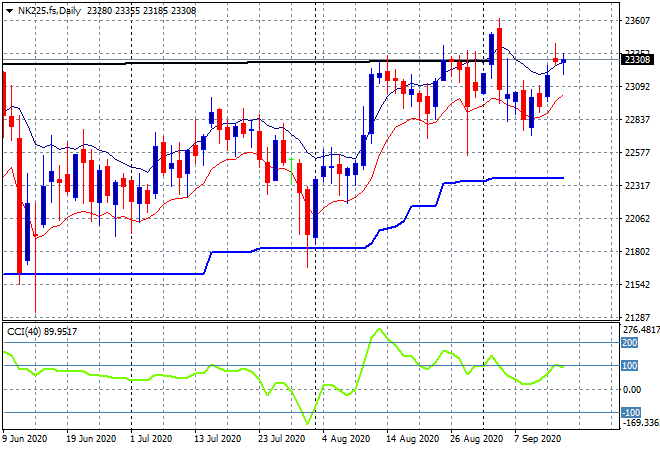Click the CCI 0.00 level label

[x=632, y=390]
